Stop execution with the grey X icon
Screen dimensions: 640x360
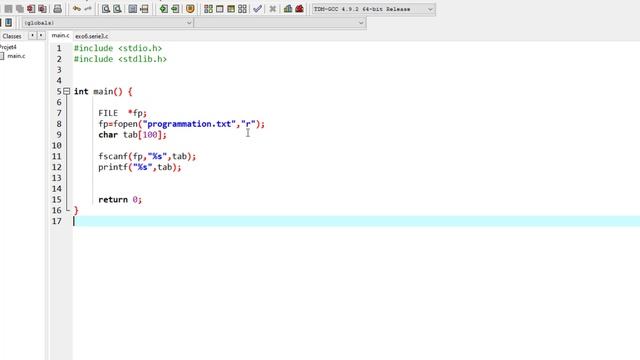(x=273, y=9)
